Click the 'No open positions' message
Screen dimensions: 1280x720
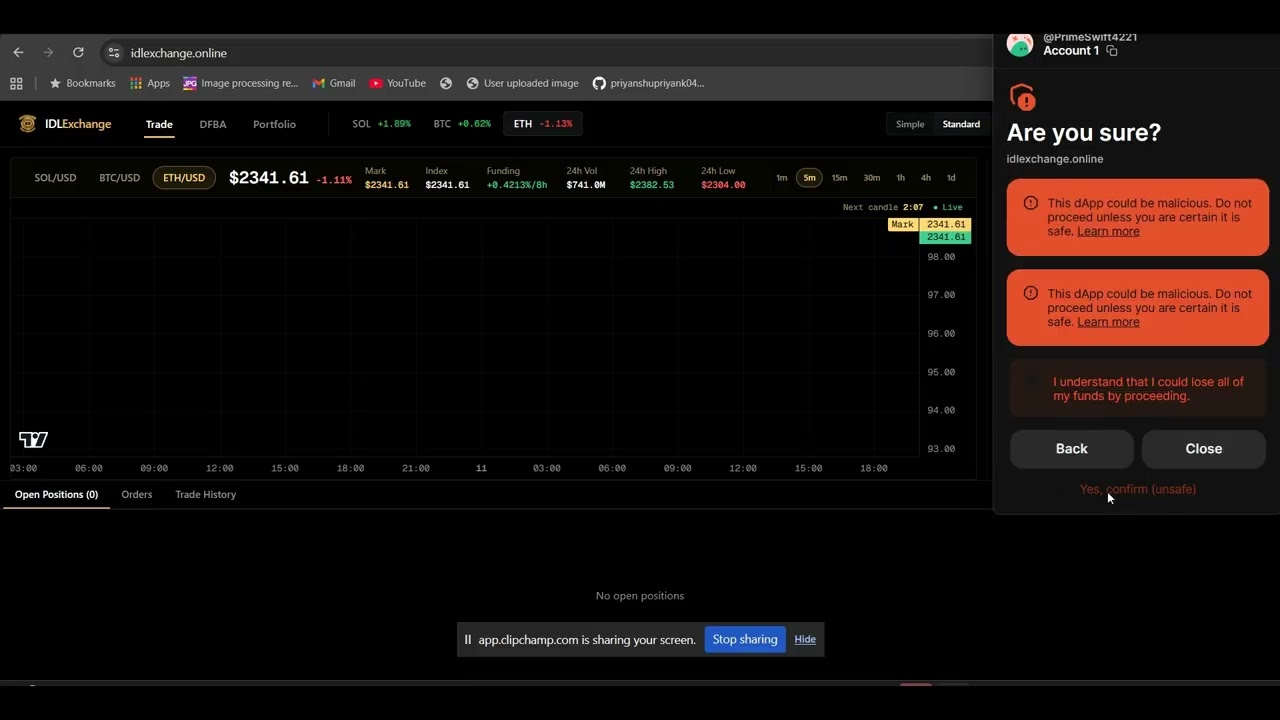point(640,596)
